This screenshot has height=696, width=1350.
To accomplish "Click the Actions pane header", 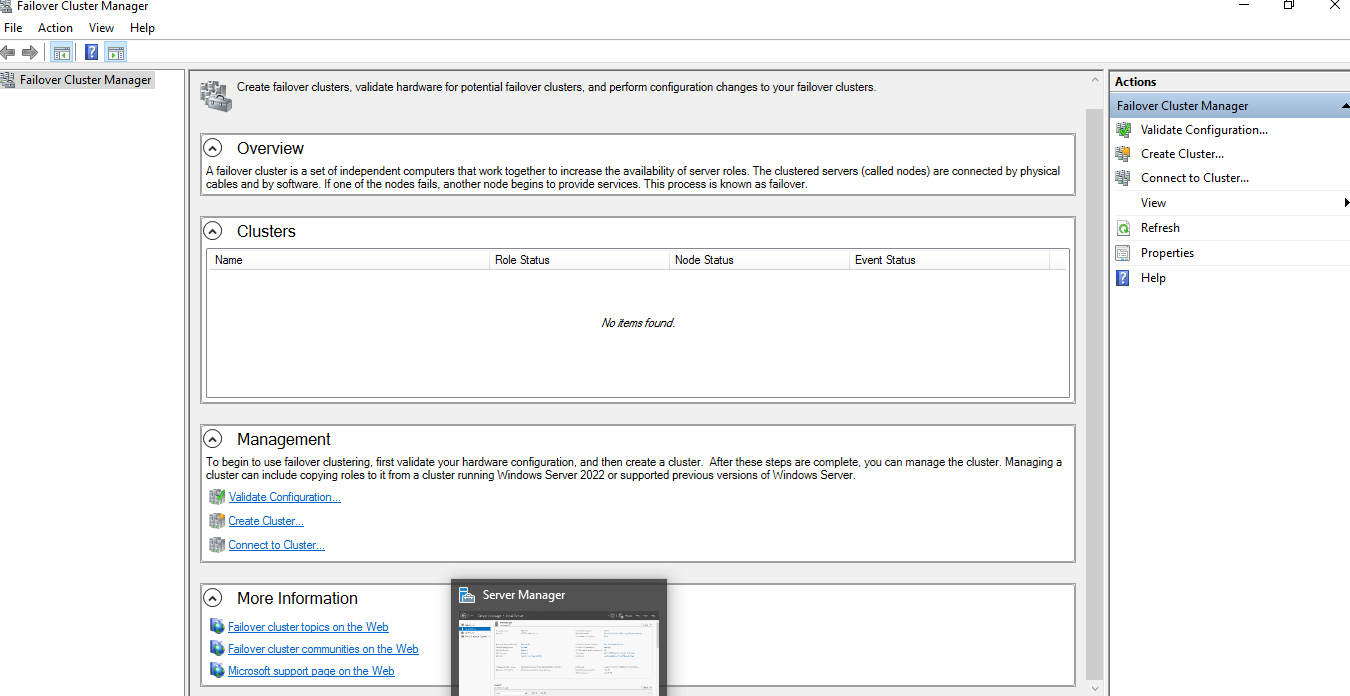I will (x=1229, y=82).
